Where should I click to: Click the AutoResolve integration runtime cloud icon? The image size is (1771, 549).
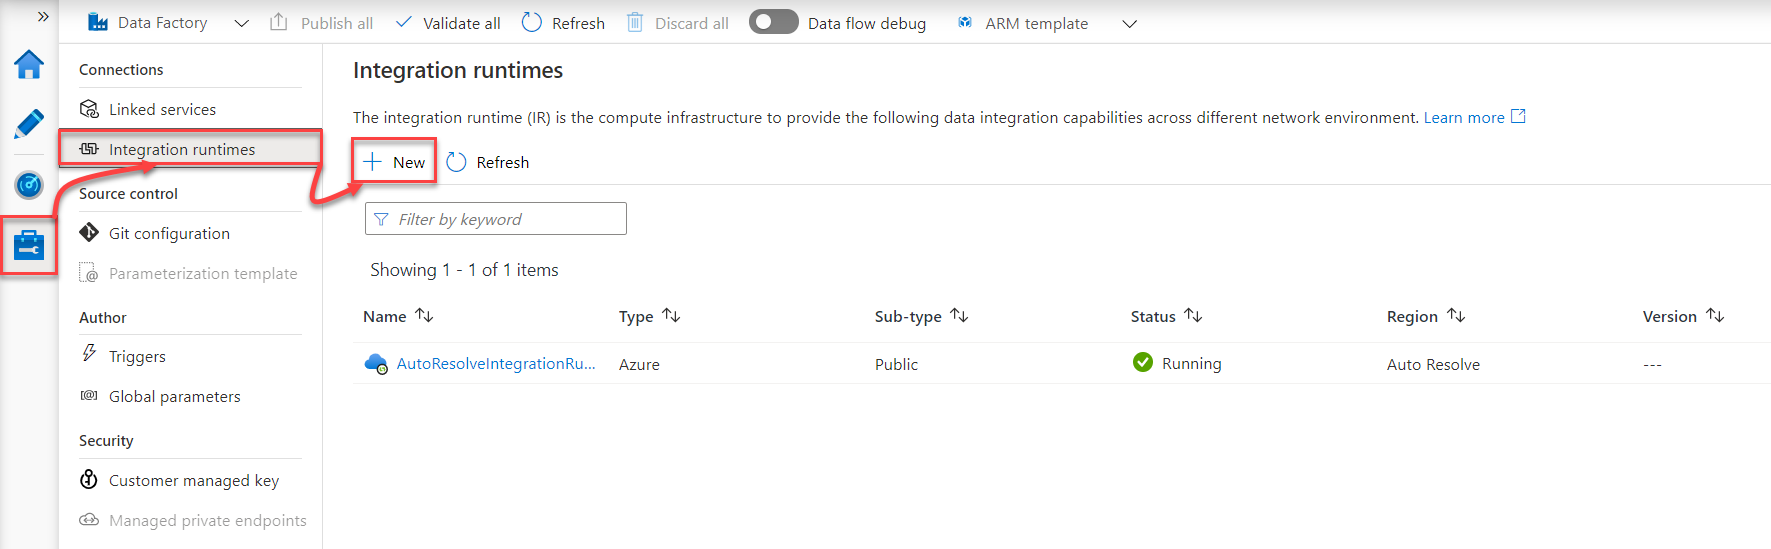tap(376, 364)
